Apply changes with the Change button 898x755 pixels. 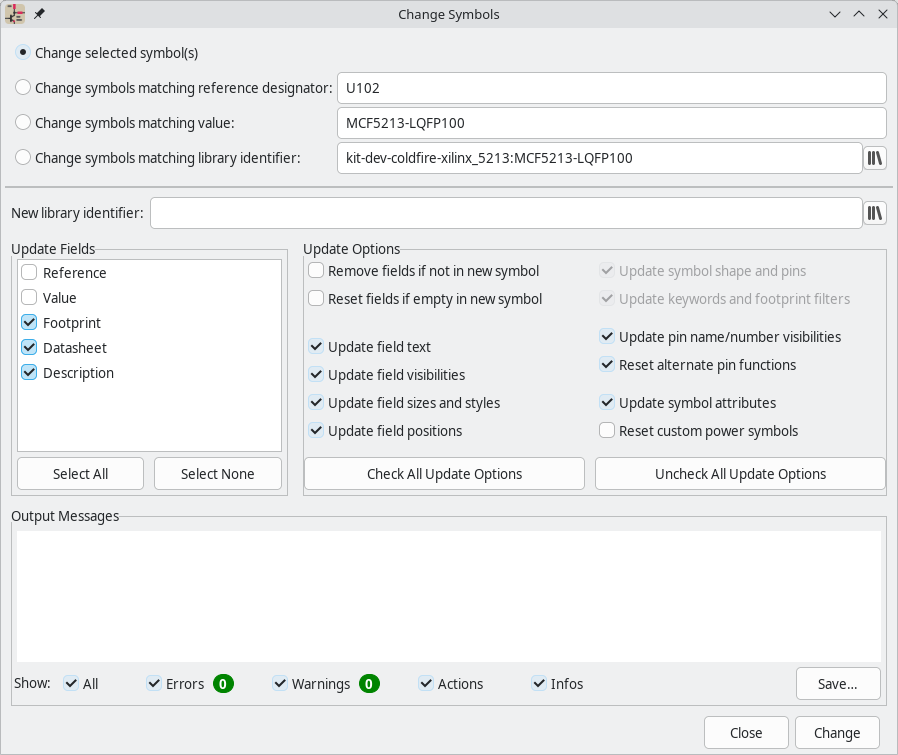click(837, 732)
